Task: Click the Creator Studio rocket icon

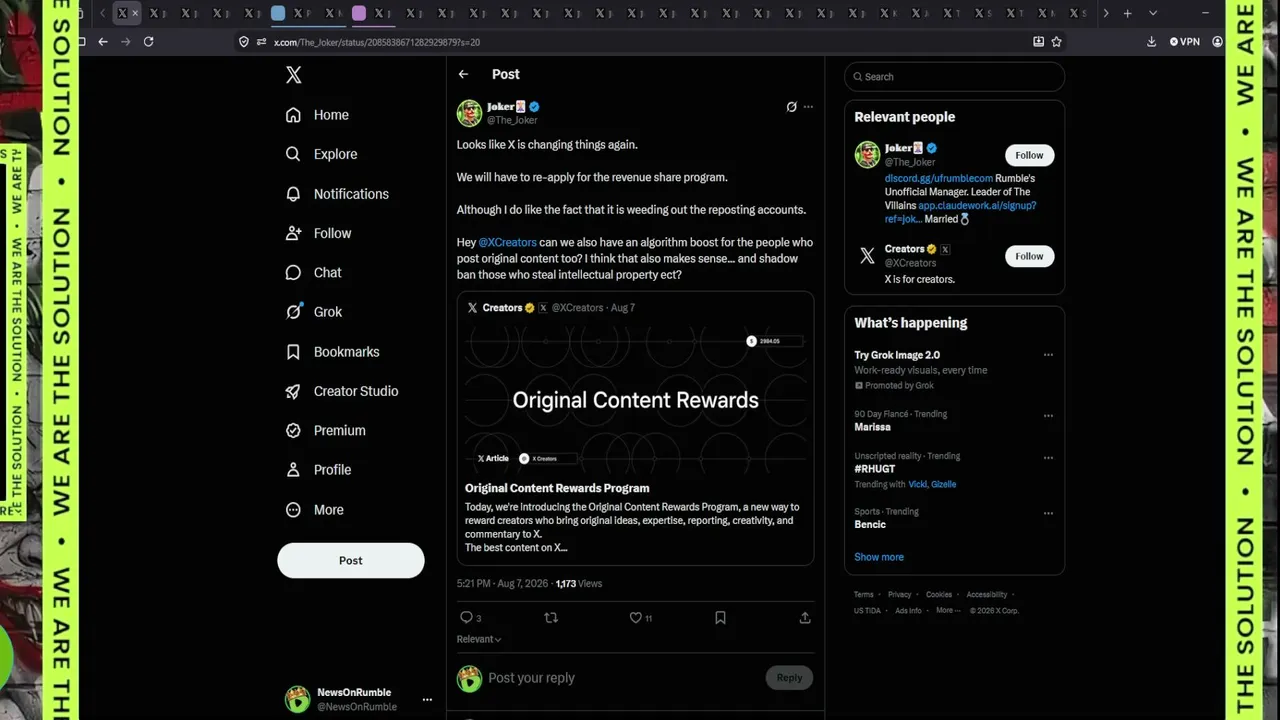Action: pyautogui.click(x=293, y=391)
